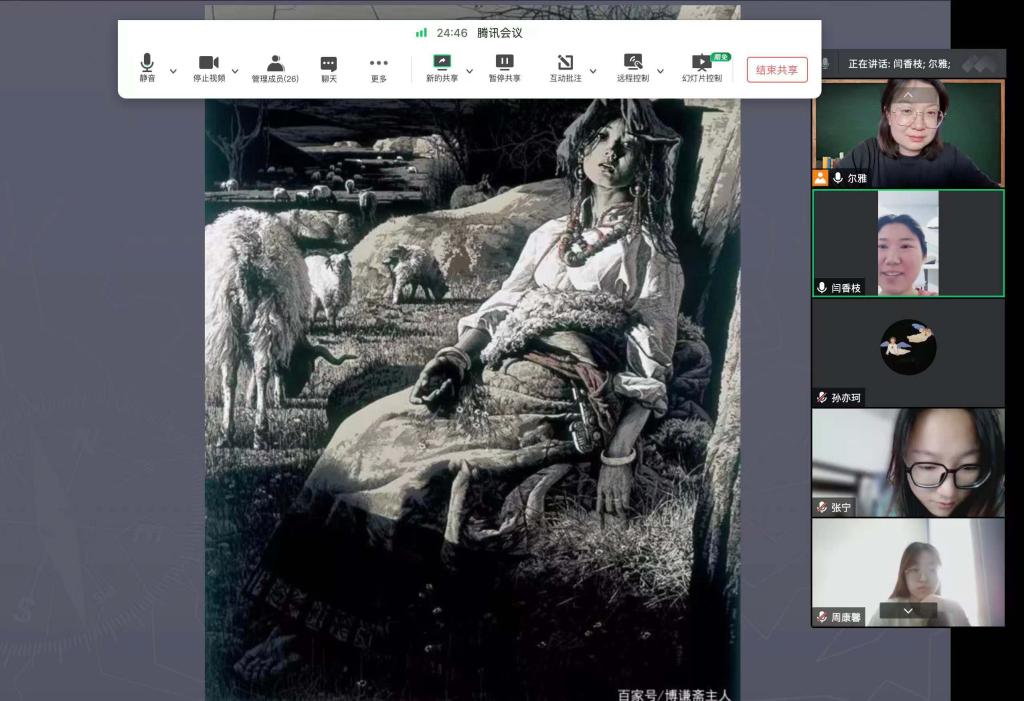The image size is (1024, 701).
Task: Expand video options arrow next to 停止视频
Action: pyautogui.click(x=235, y=71)
